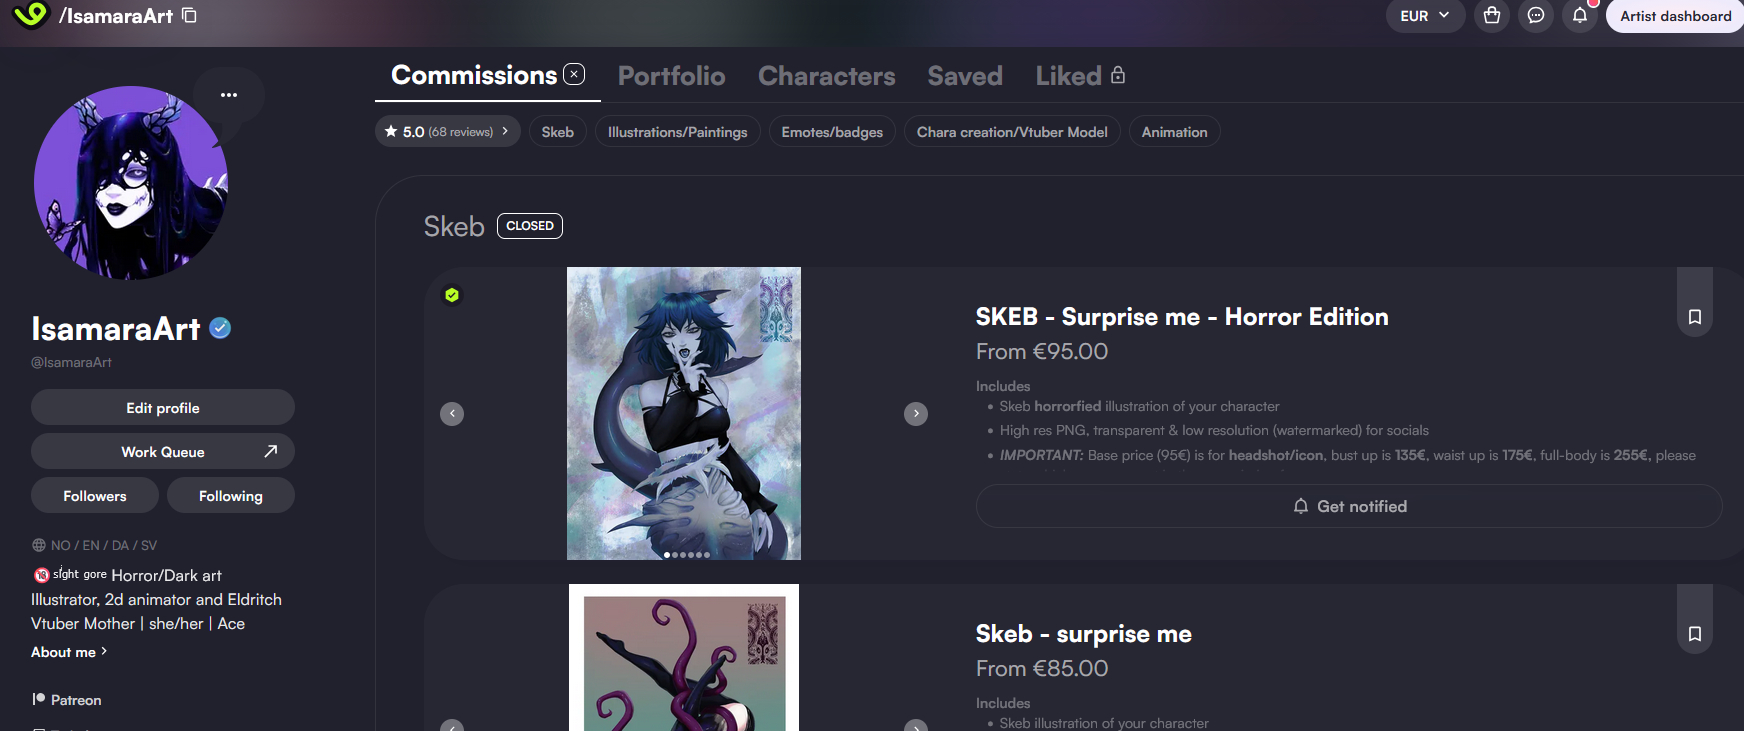Switch to the Characters tab
This screenshot has height=731, width=1744.
click(x=826, y=76)
